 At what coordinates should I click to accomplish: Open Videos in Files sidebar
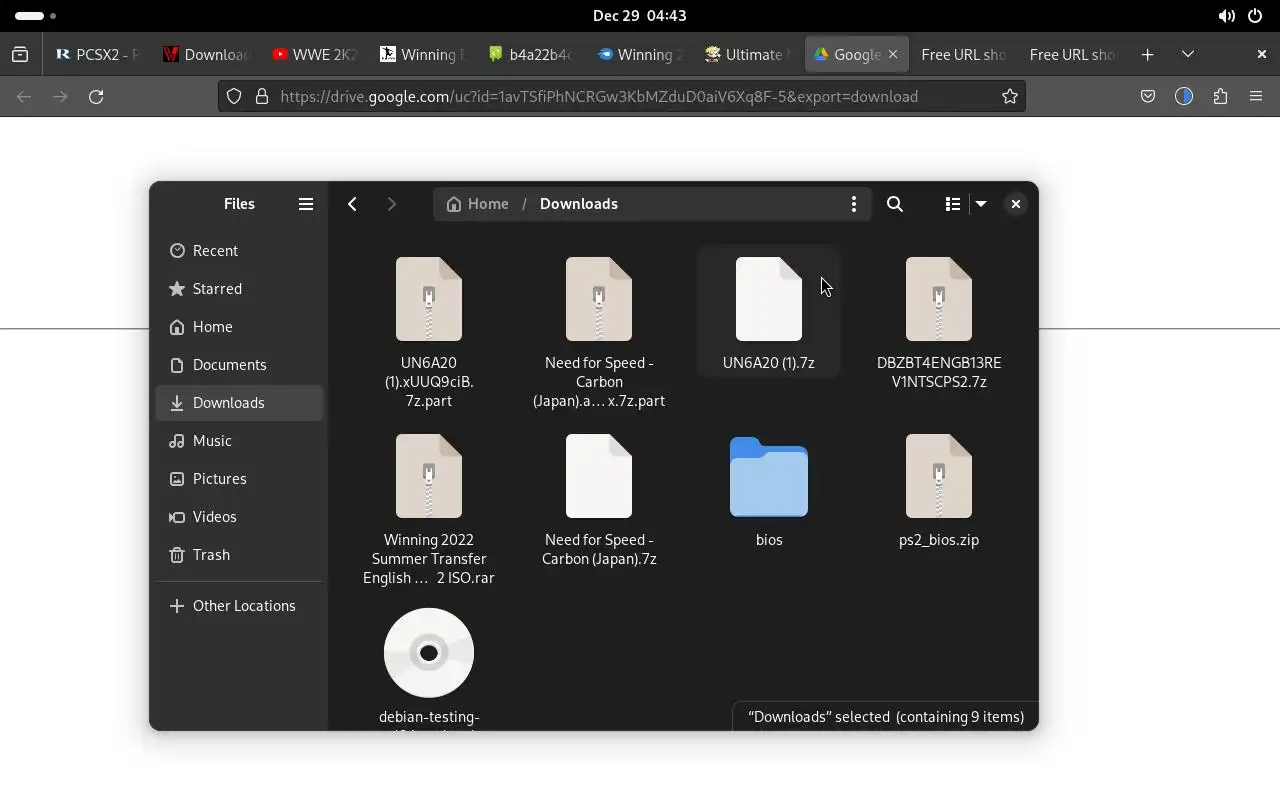239,517
